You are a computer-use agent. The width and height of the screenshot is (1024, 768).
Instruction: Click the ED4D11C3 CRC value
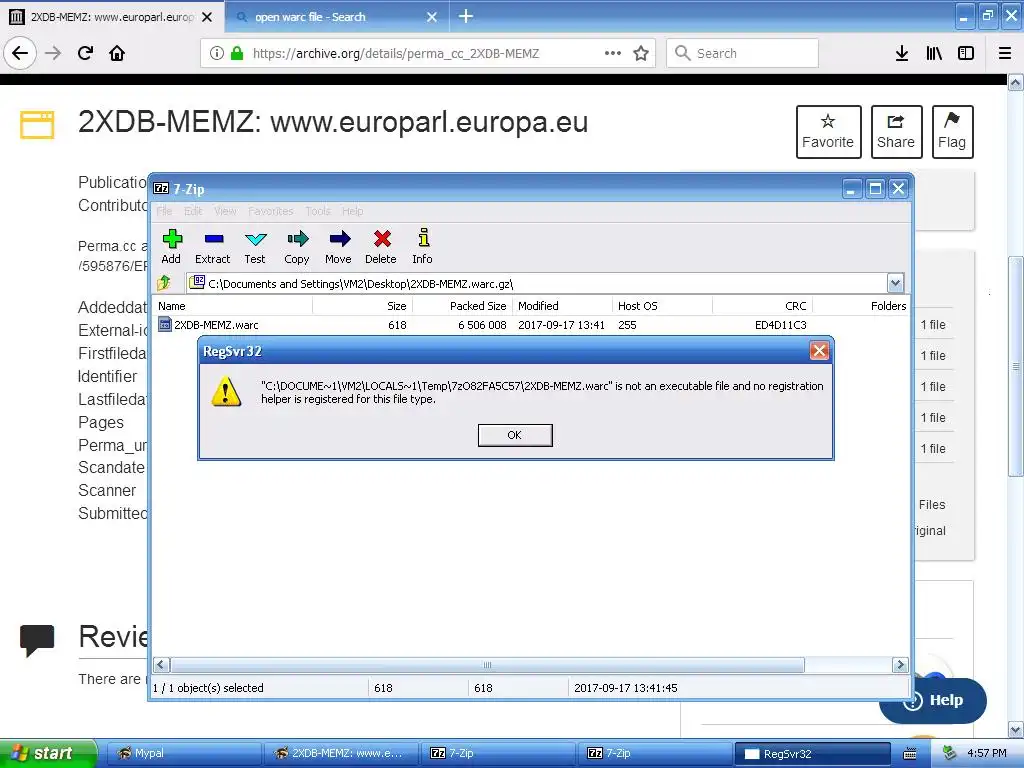tap(780, 325)
